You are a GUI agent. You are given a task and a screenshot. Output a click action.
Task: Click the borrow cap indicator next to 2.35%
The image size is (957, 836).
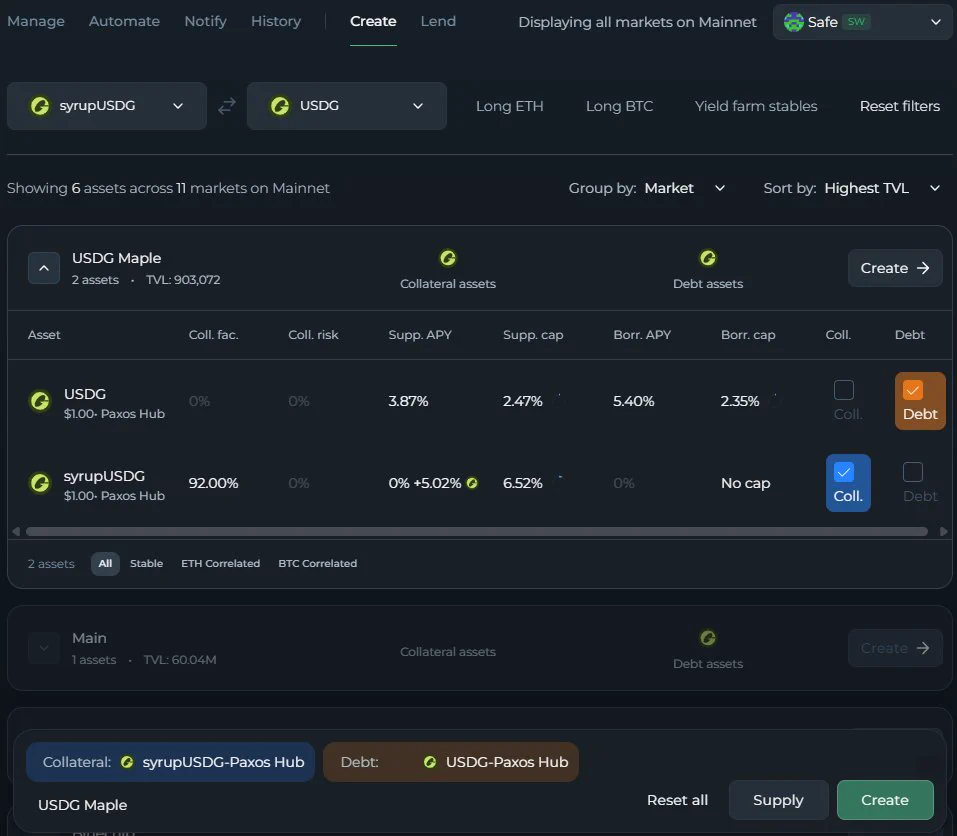(x=775, y=401)
